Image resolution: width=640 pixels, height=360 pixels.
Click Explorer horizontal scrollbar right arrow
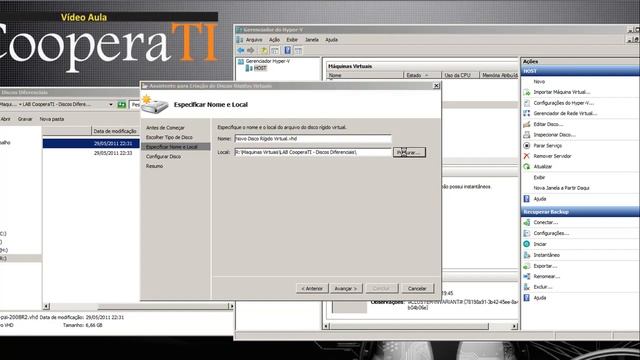tap(231, 306)
